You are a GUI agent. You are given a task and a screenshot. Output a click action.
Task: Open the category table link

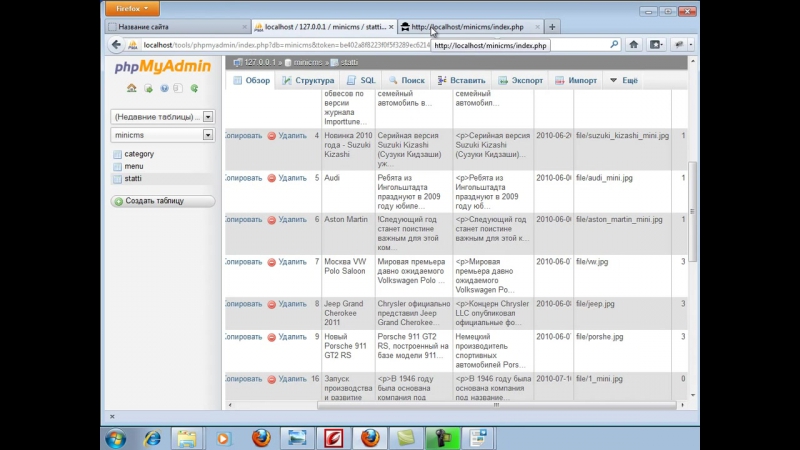139,154
